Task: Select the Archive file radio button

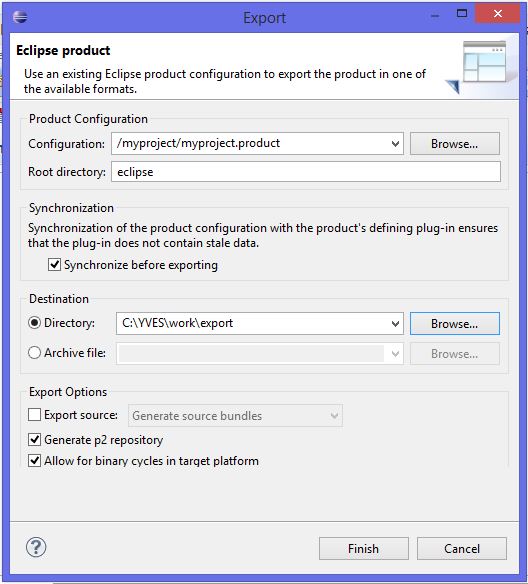Action: pos(34,352)
